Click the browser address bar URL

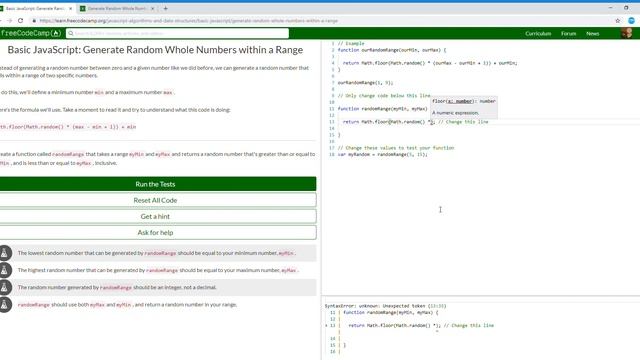click(x=189, y=20)
